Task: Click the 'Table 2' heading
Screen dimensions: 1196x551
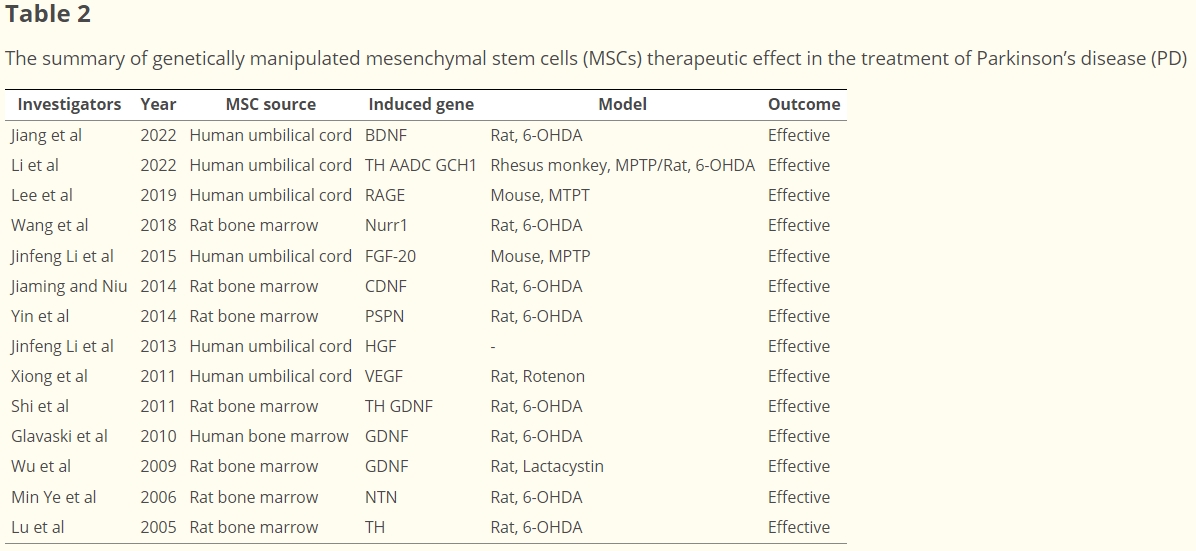Action: [48, 14]
